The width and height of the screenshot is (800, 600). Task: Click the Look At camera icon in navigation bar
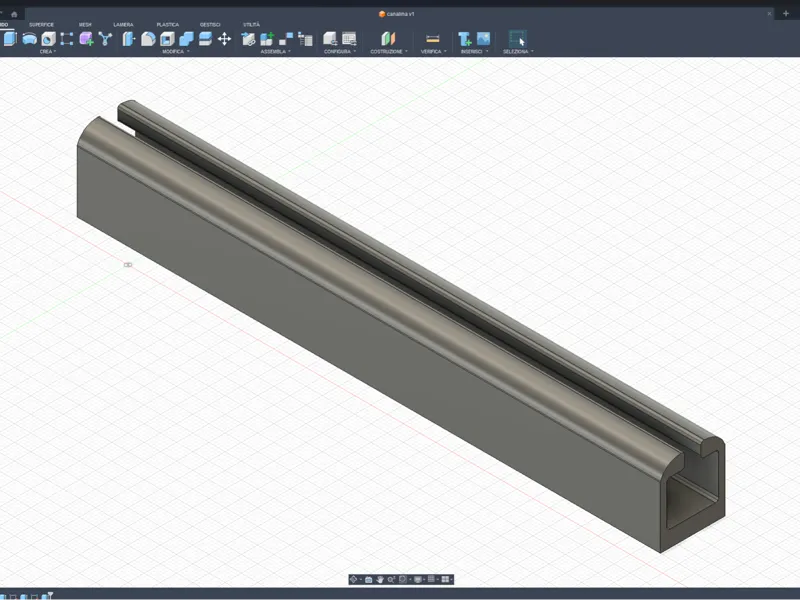click(368, 580)
